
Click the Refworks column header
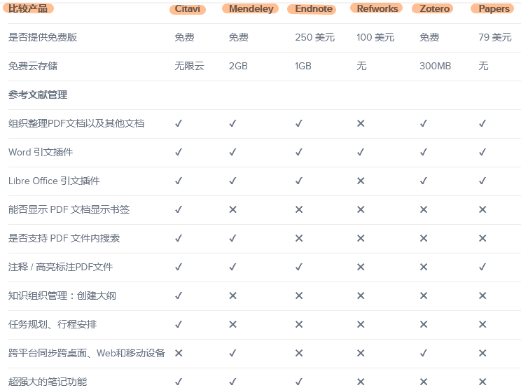pyautogui.click(x=377, y=8)
